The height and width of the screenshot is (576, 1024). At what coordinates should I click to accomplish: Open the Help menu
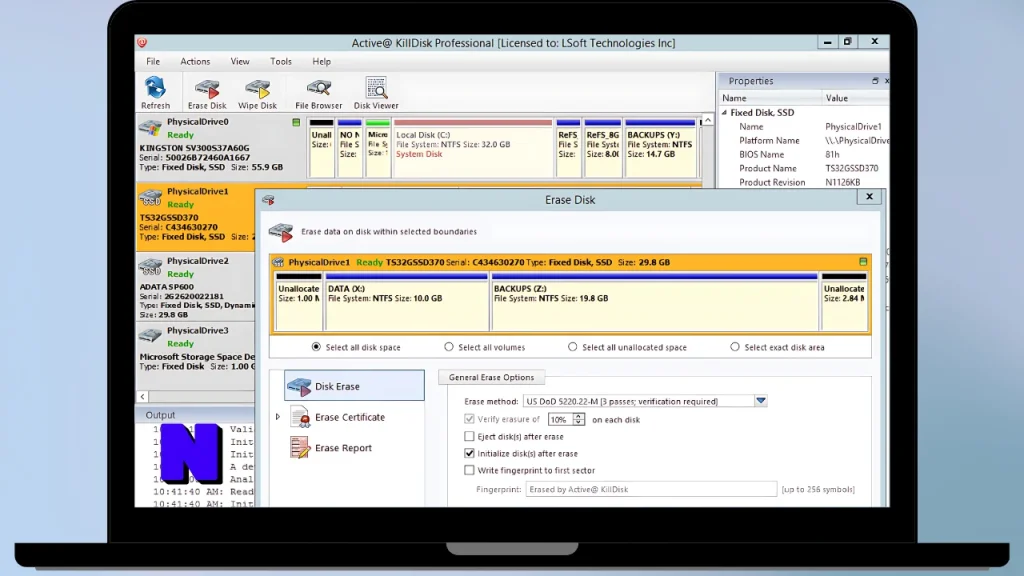pos(321,61)
